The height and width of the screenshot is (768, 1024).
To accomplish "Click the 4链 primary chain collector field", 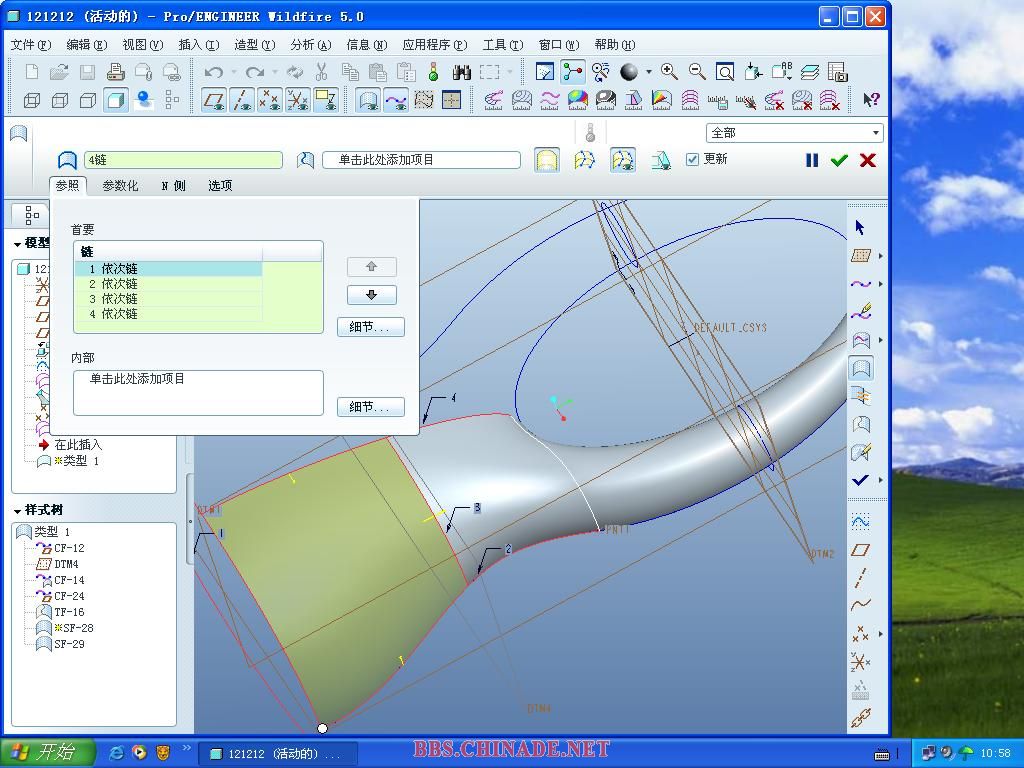I will tap(184, 160).
